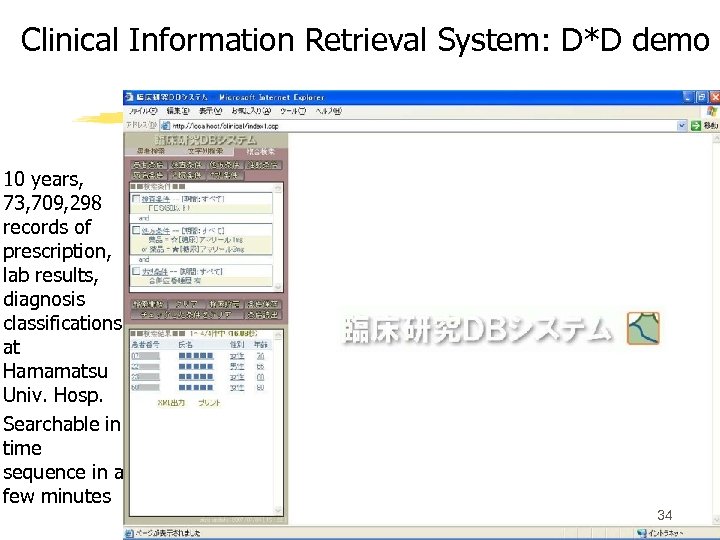
Task: Click the 年齢 column header
Action: pyautogui.click(x=261, y=344)
